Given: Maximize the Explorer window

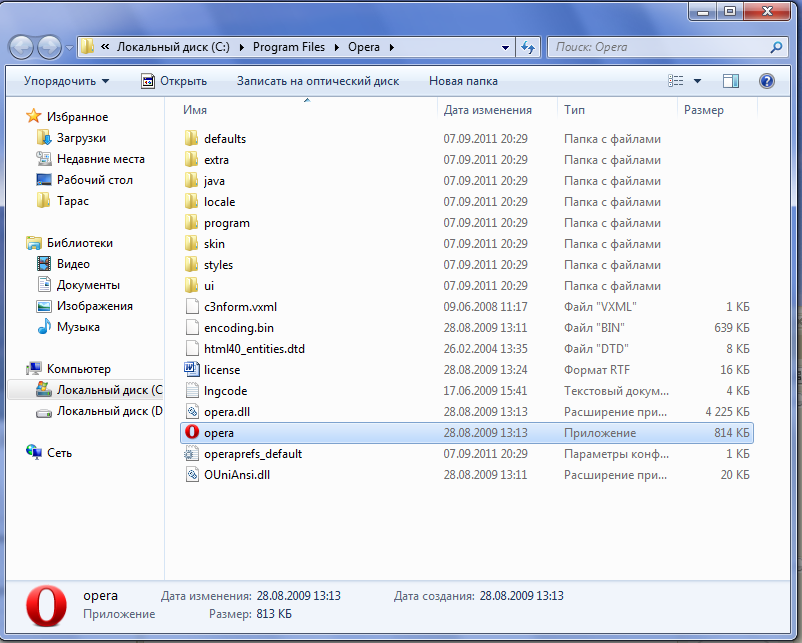Looking at the screenshot, I should 730,11.
